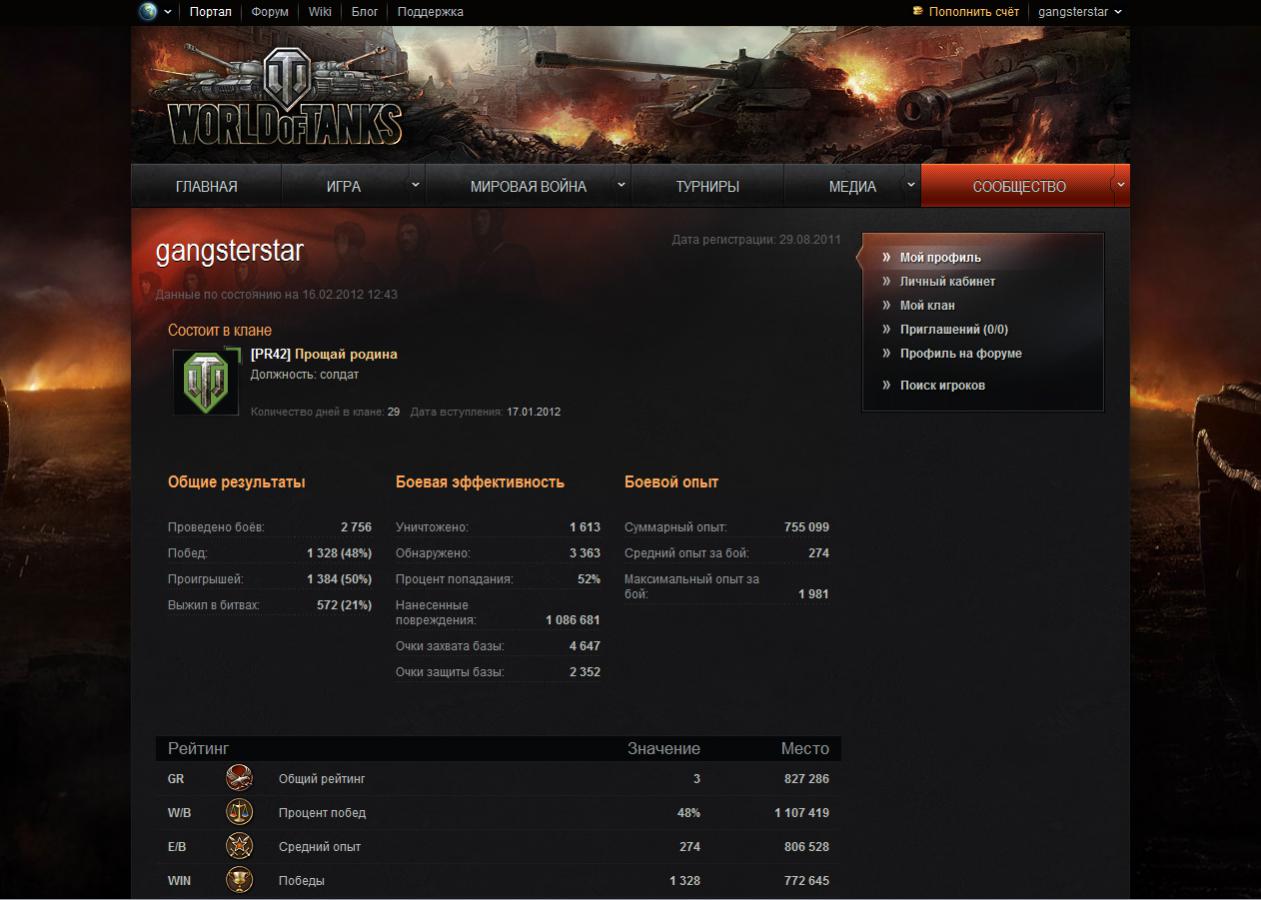Screen dimensions: 1261x900
Task: Open the Прощай родина clan link
Action: point(346,354)
